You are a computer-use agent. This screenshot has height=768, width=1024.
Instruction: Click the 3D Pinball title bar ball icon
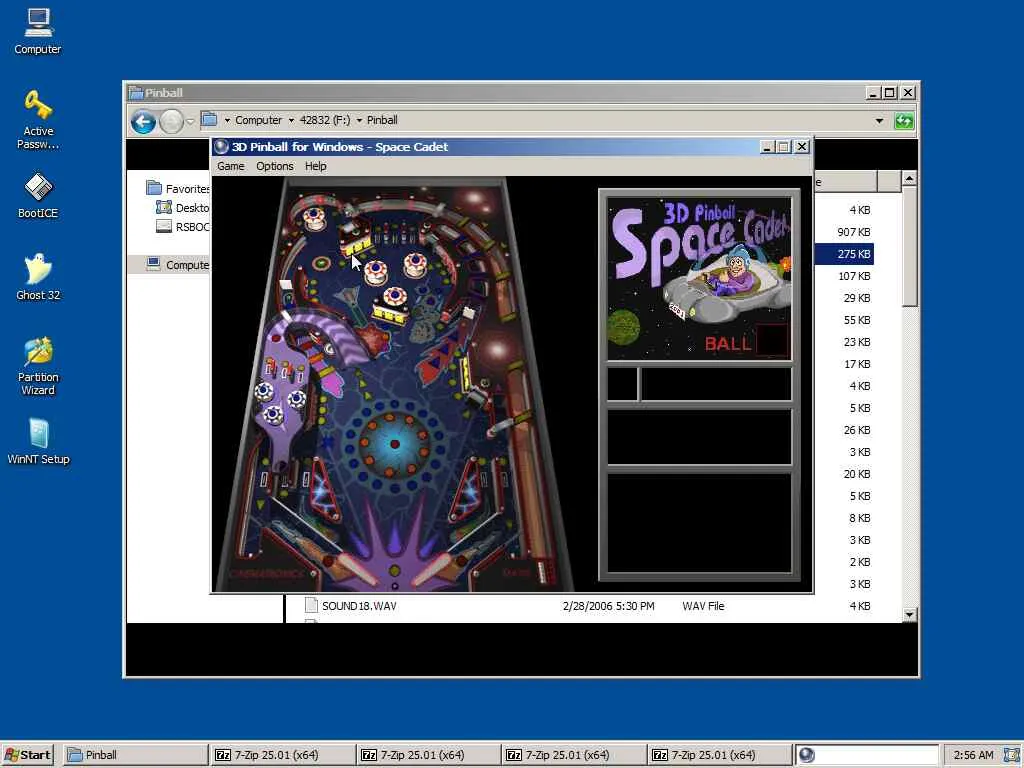click(221, 147)
